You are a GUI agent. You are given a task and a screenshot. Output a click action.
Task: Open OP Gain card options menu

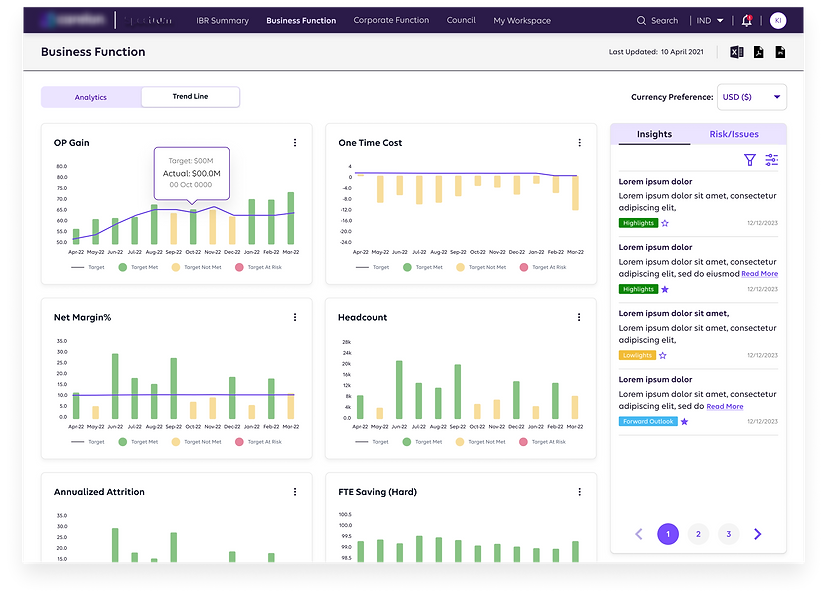point(295,142)
